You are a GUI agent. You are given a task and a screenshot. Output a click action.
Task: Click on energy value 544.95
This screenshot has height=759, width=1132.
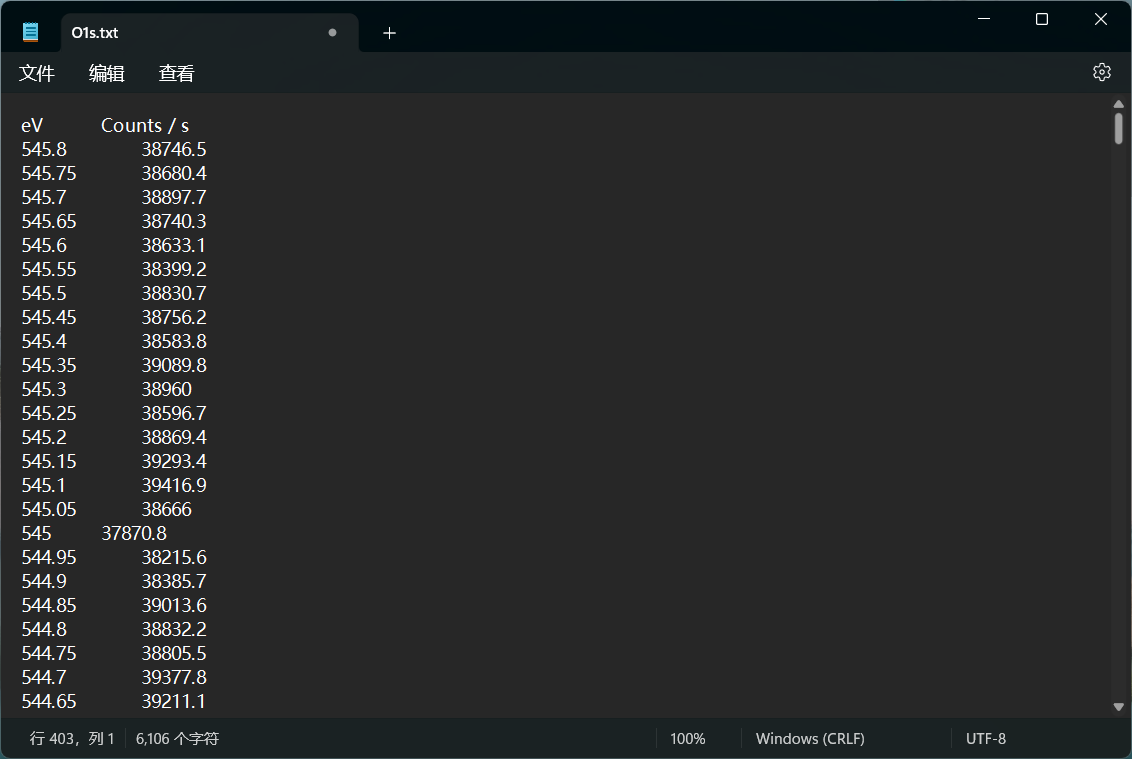(48, 557)
